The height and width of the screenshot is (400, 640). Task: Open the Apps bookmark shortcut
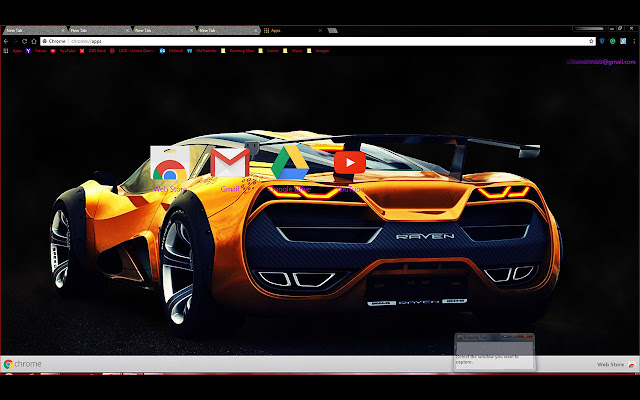click(13, 51)
